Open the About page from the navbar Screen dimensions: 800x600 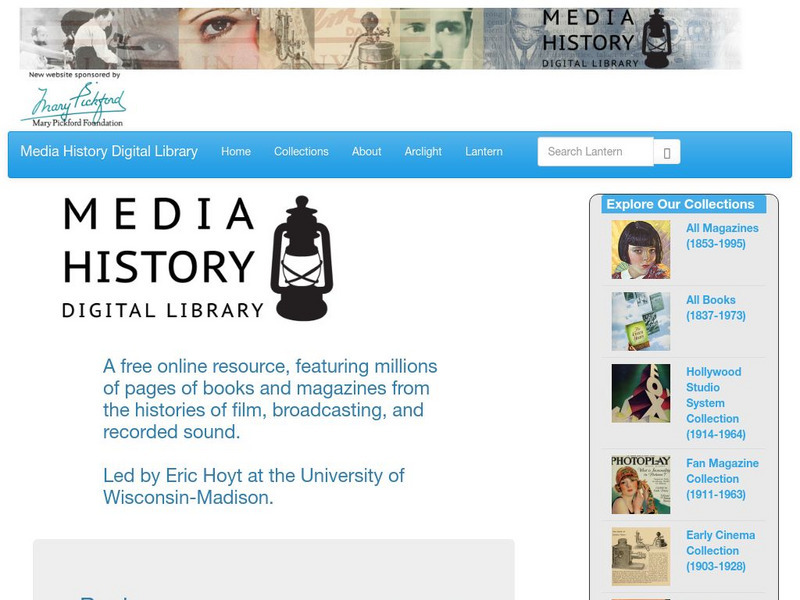pos(366,151)
